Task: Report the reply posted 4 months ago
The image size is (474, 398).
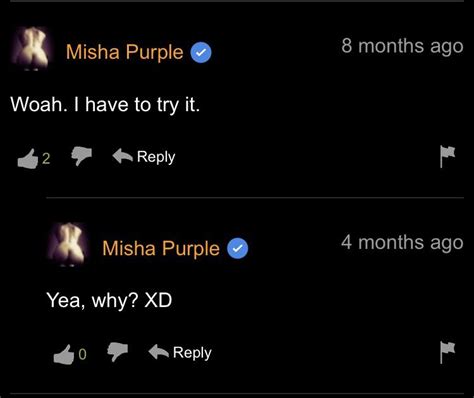Action: click(447, 352)
